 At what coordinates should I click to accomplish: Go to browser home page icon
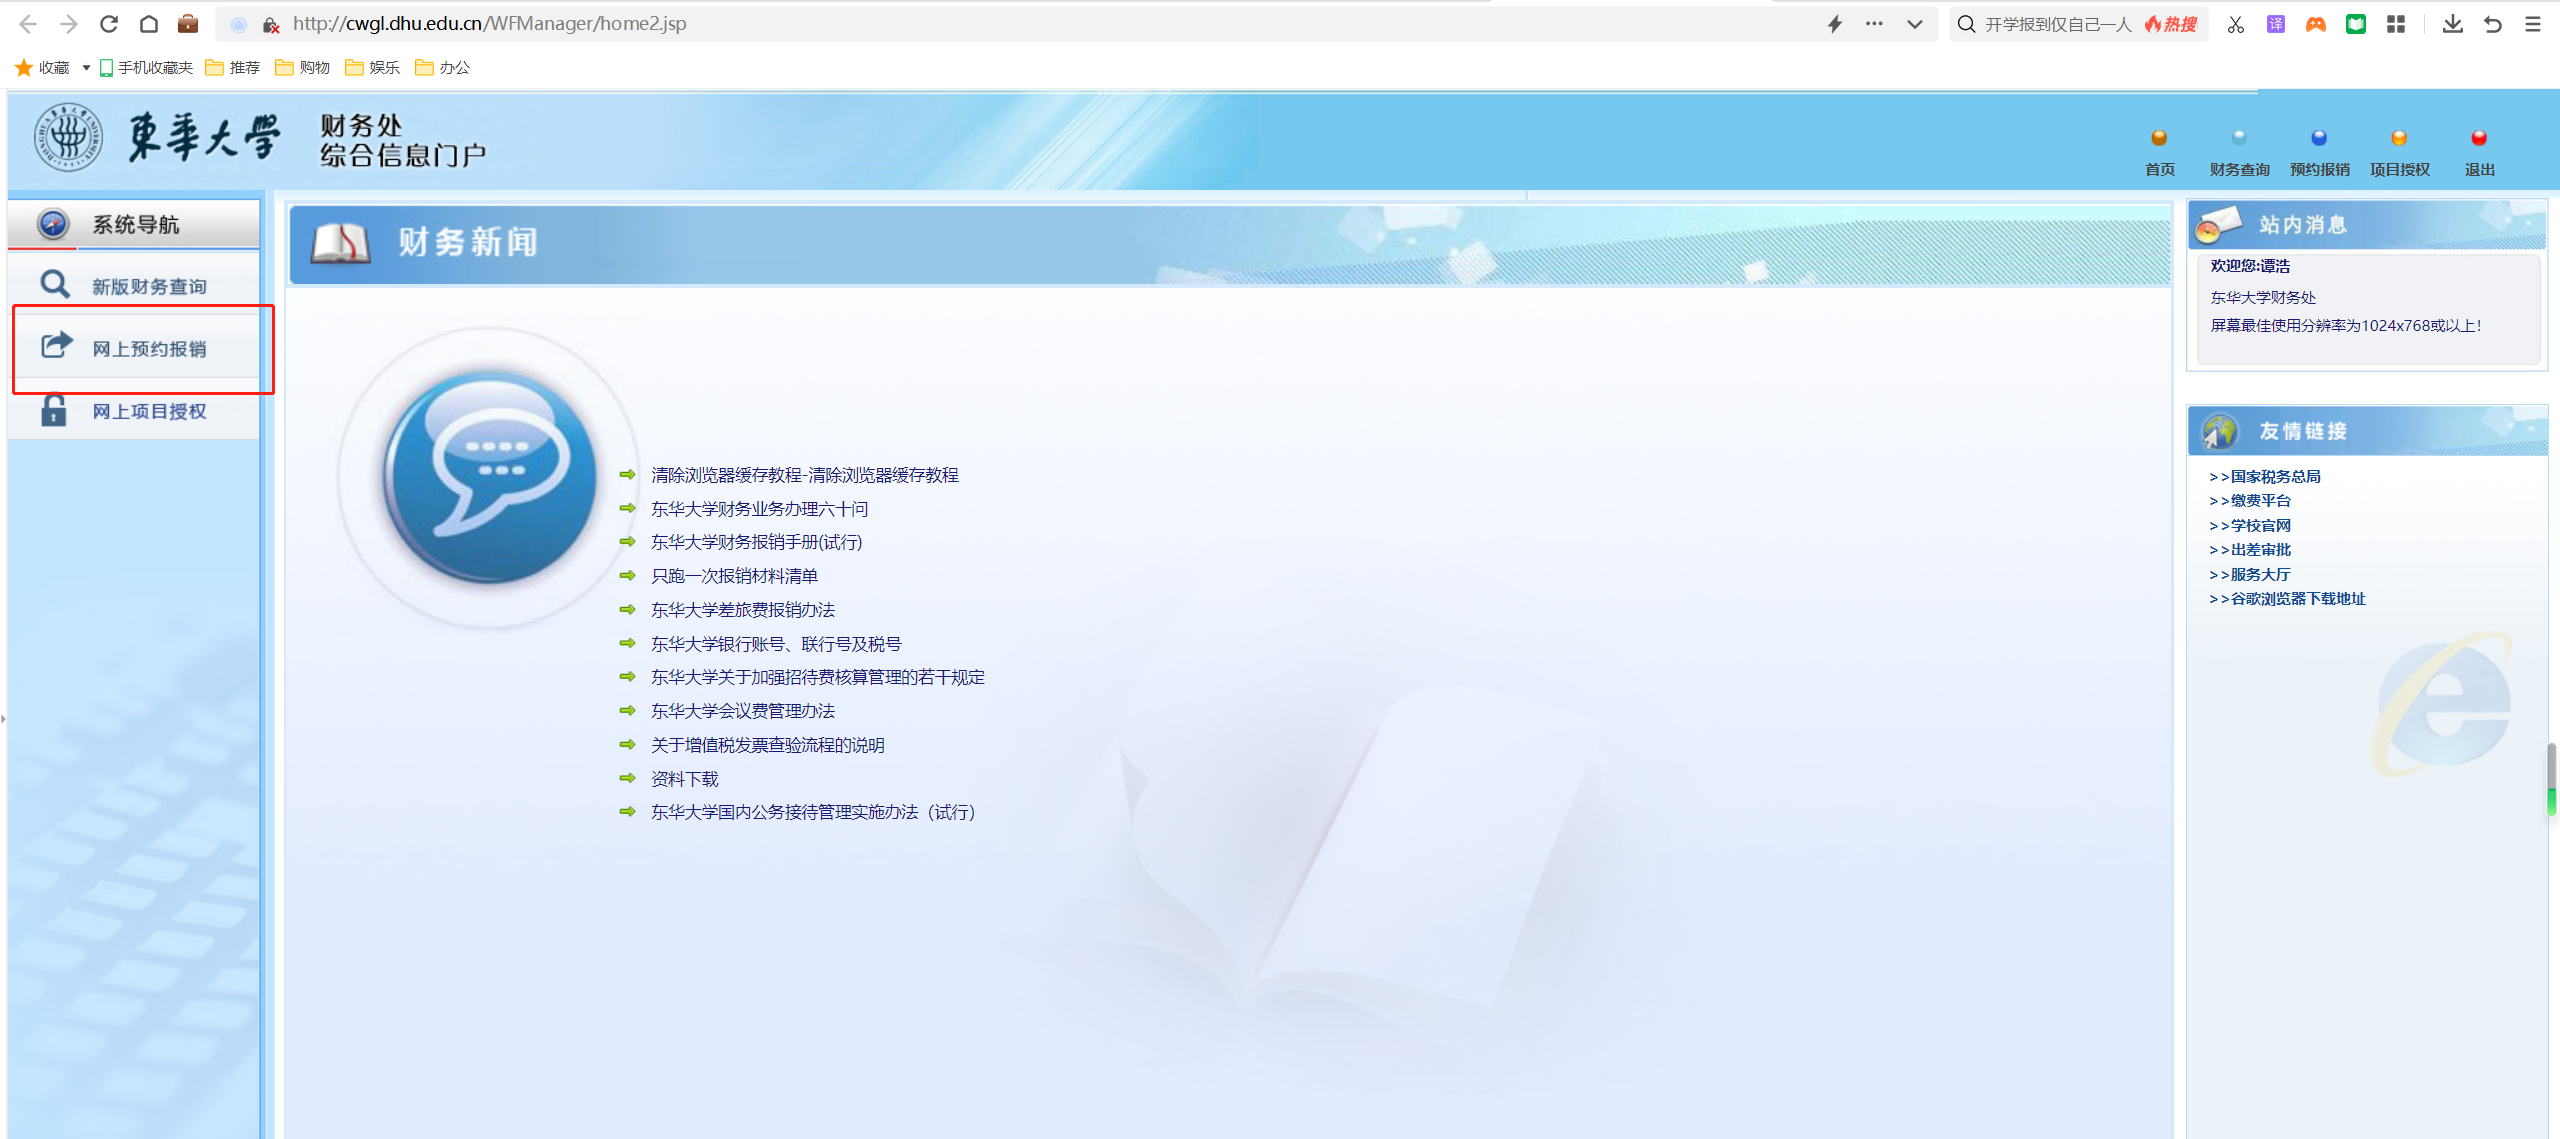tap(148, 24)
